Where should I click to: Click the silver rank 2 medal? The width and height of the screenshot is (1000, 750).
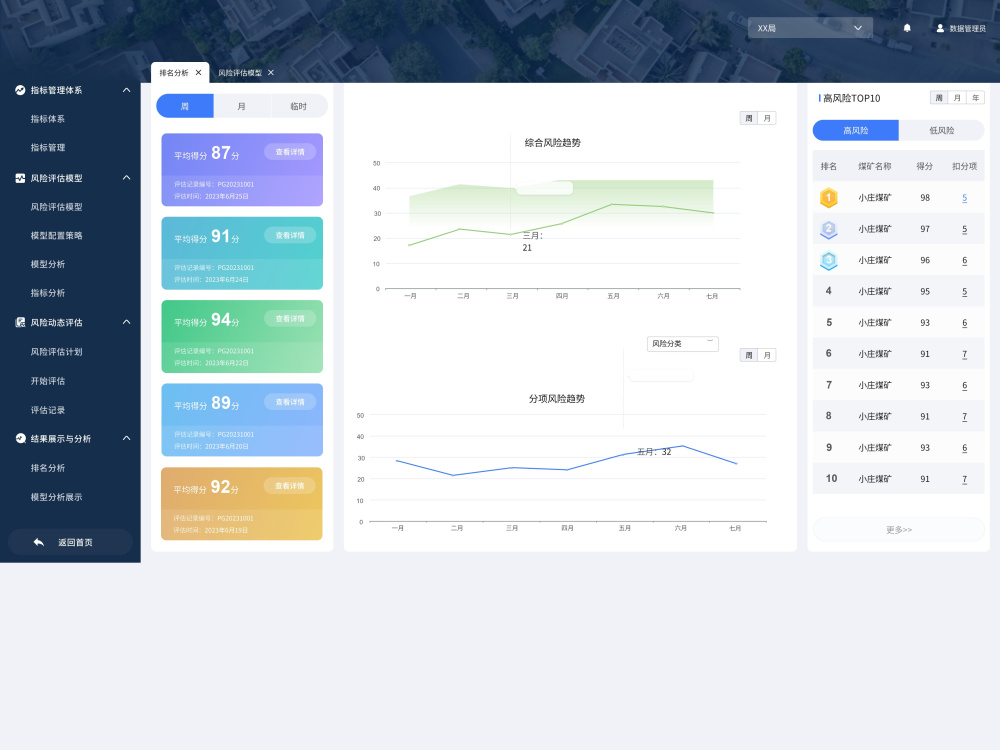(828, 229)
